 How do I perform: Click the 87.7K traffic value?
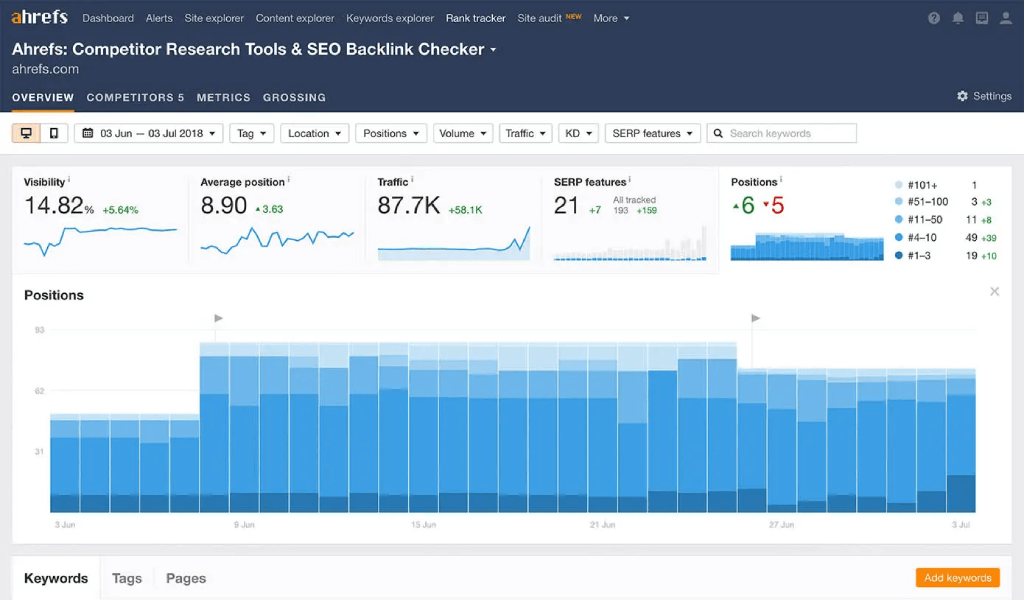(409, 206)
